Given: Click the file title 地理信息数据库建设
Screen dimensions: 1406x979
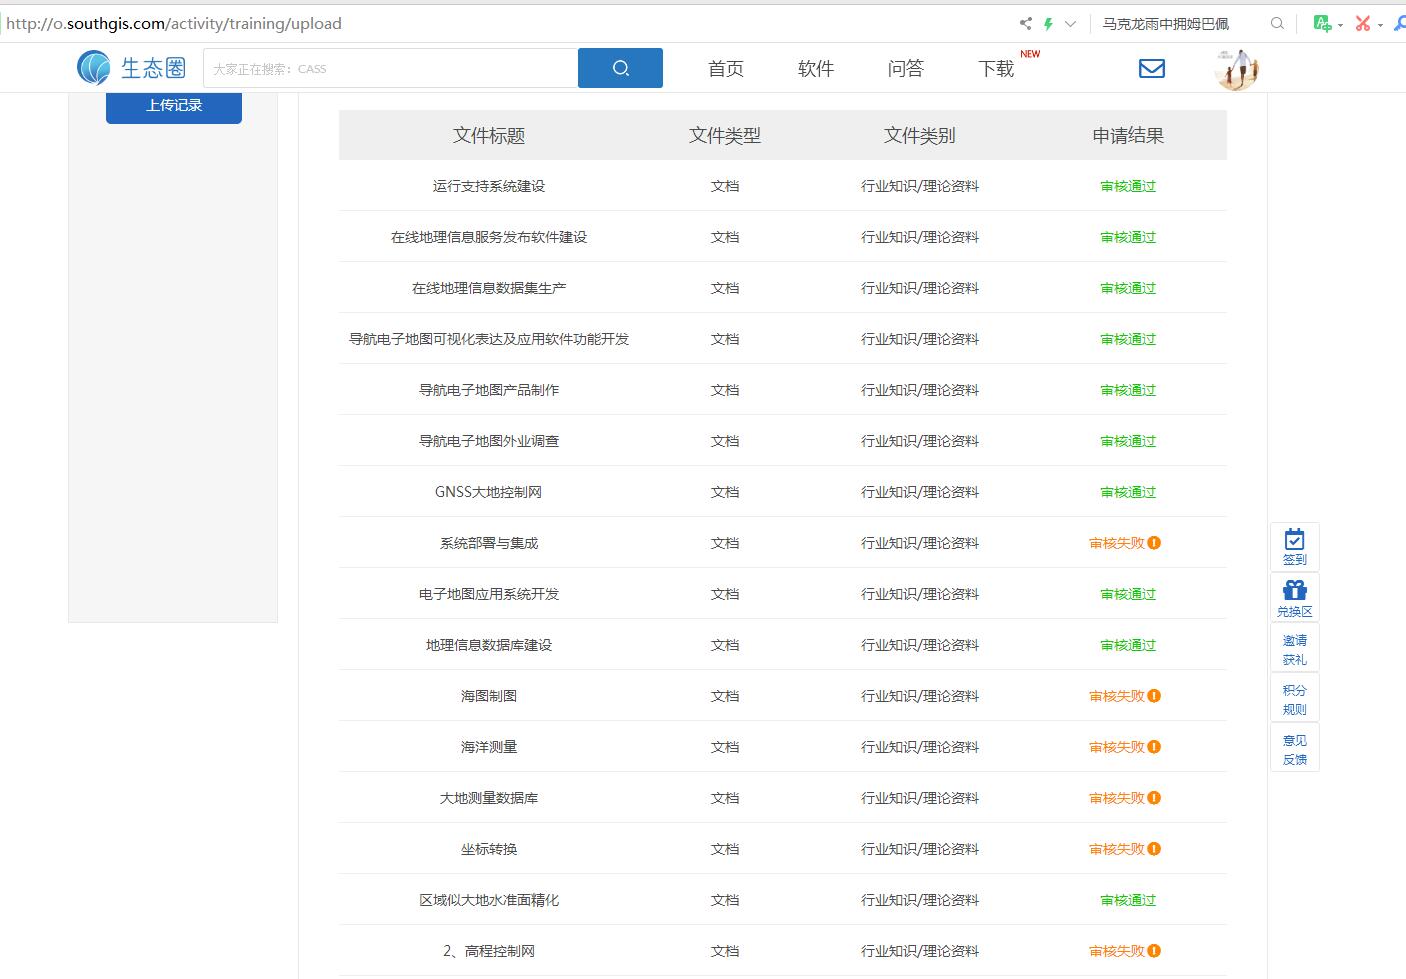Looking at the screenshot, I should (x=489, y=645).
